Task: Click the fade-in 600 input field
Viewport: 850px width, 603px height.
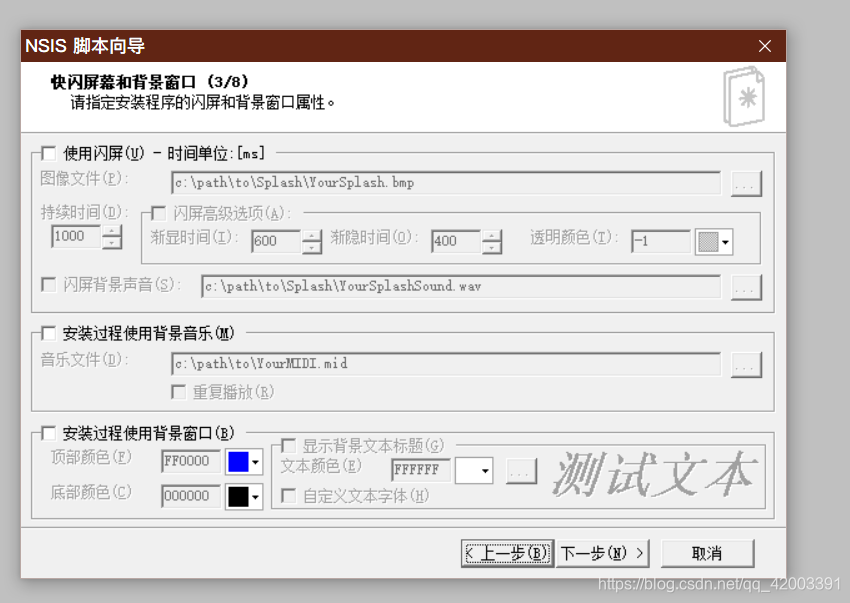Action: (x=276, y=241)
